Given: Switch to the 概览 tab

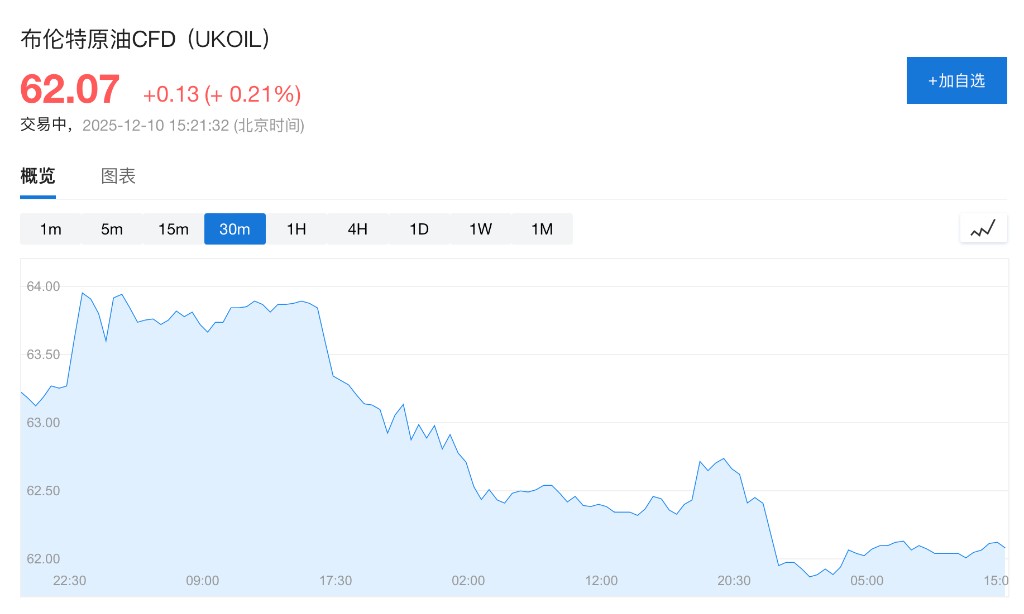Looking at the screenshot, I should (38, 176).
